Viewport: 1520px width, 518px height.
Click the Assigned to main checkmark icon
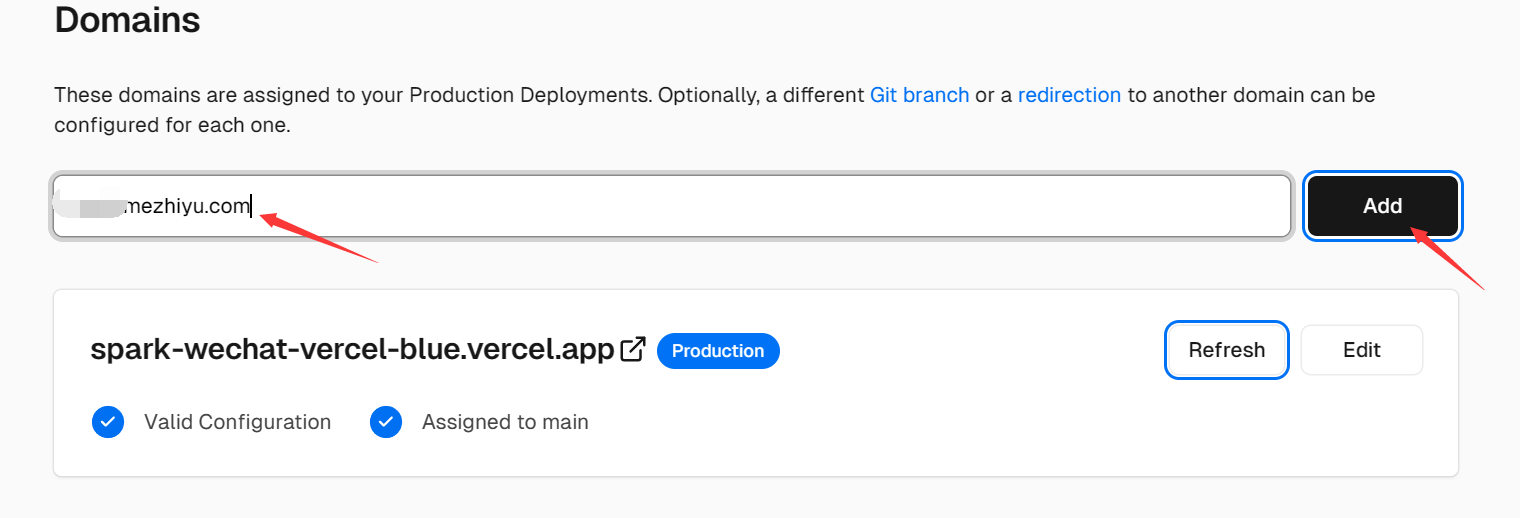pyautogui.click(x=386, y=422)
